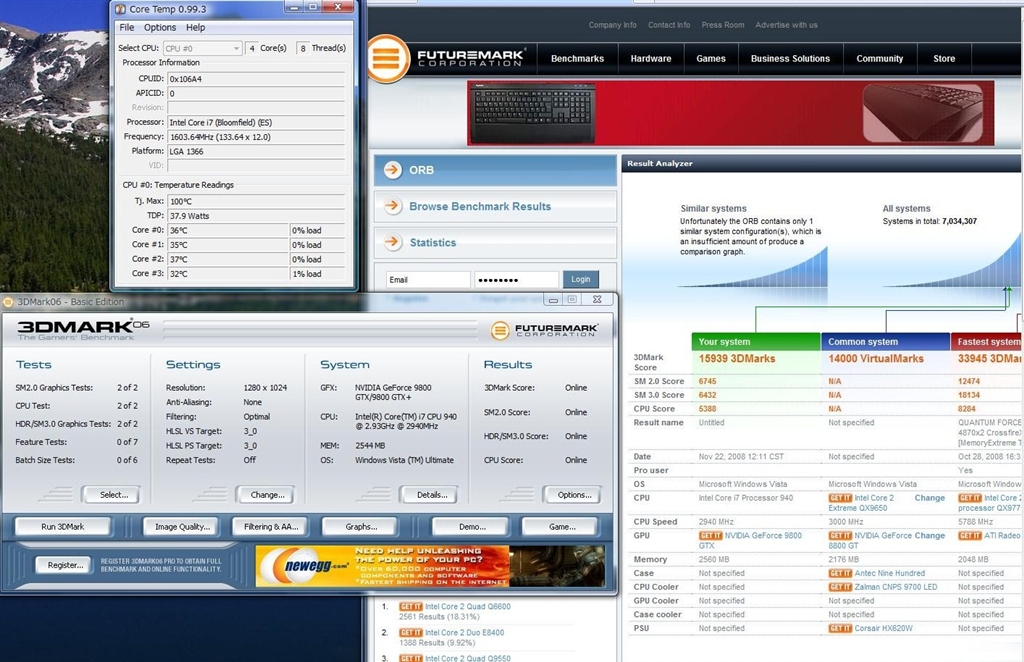Follow the Company Info link
This screenshot has width=1024, height=662.
pos(613,25)
